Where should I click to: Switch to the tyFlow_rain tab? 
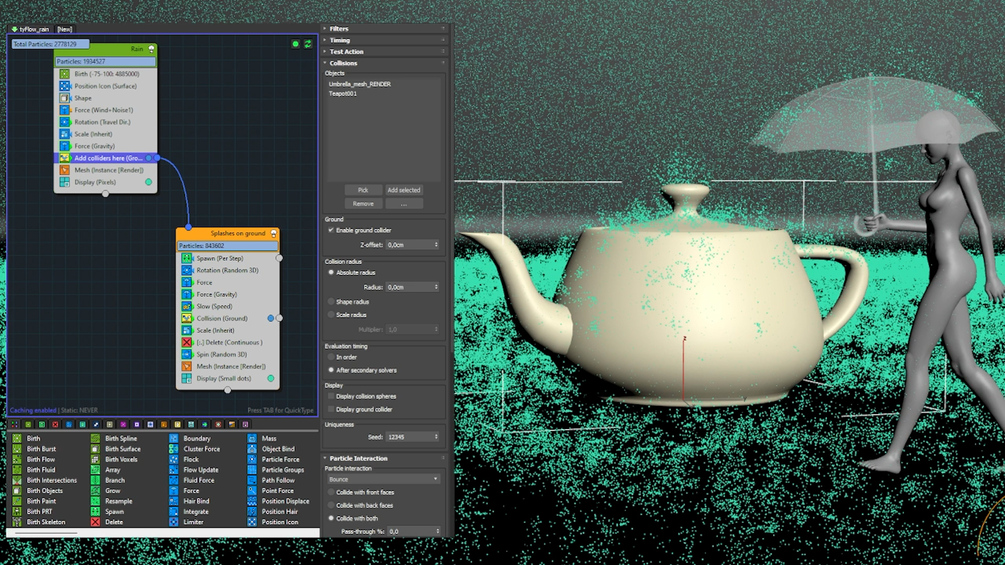click(31, 29)
